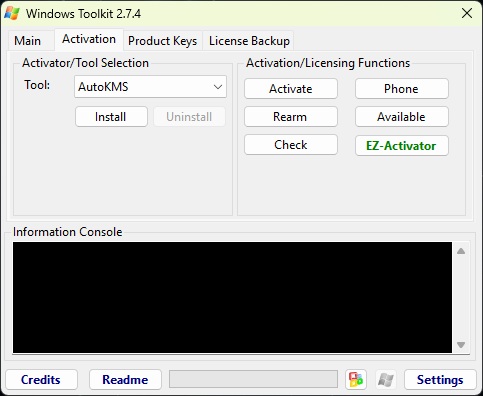Viewport: 483px width, 396px height.
Task: Click the console scrollbar up arrow
Action: click(461, 251)
